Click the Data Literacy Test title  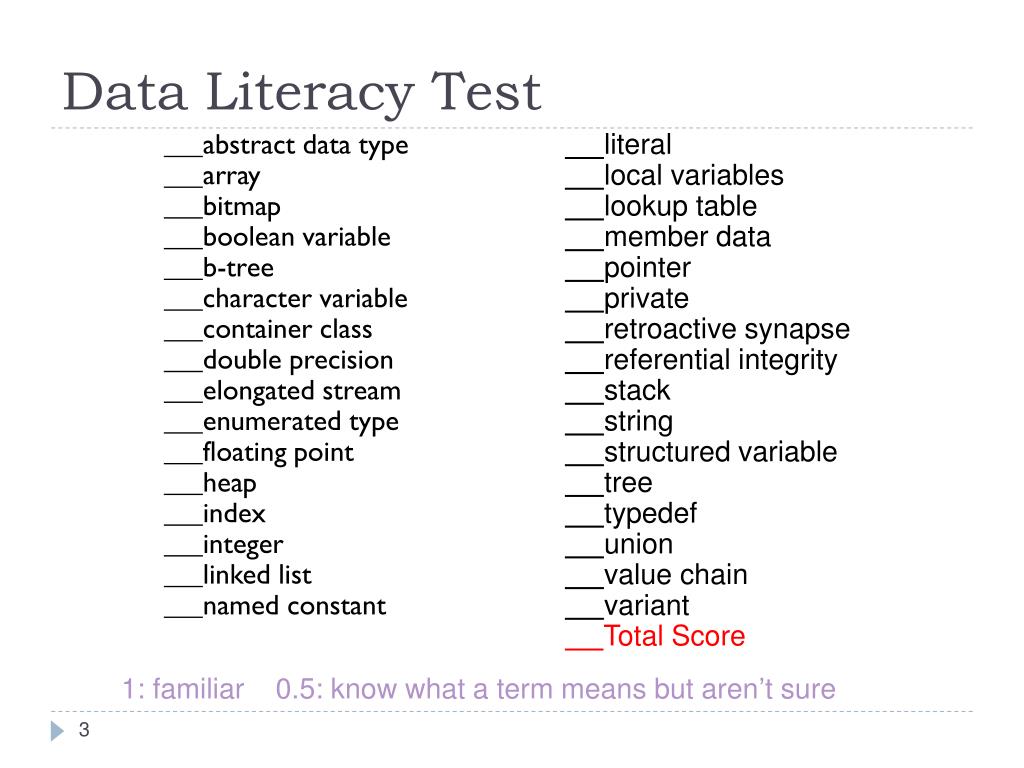click(x=302, y=92)
